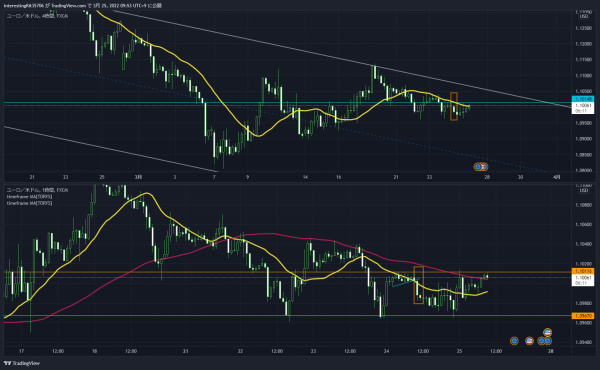Image resolution: width=600 pixels, height=370 pixels.
Task: Click the USD currency label on upper price axis
Action: click(584, 16)
